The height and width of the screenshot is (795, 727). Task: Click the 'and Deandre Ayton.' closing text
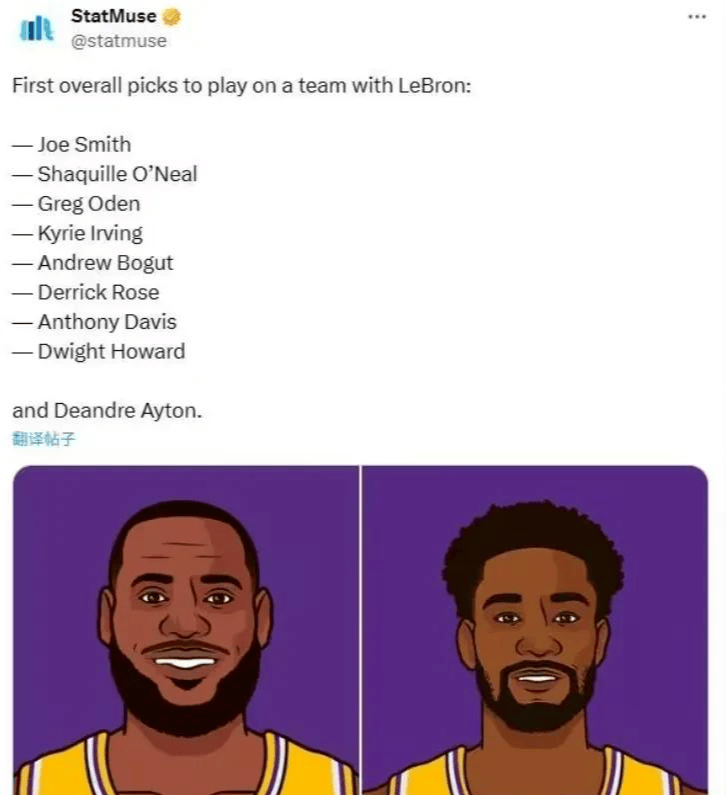pos(107,411)
